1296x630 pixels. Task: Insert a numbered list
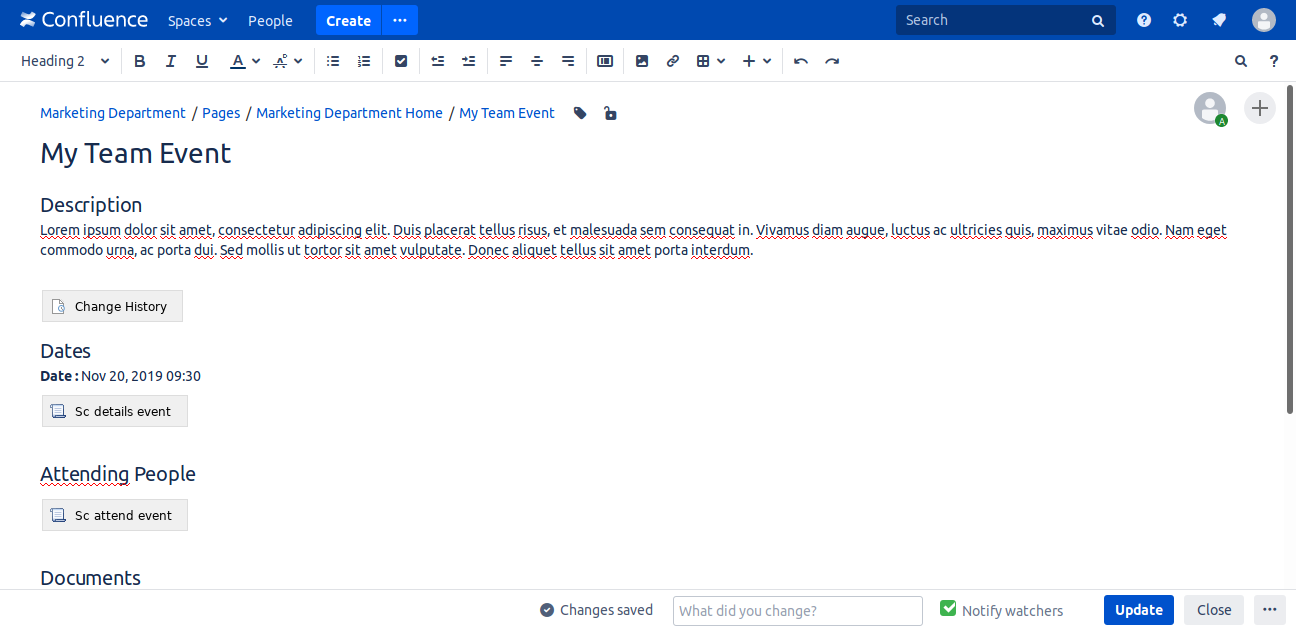coord(364,61)
